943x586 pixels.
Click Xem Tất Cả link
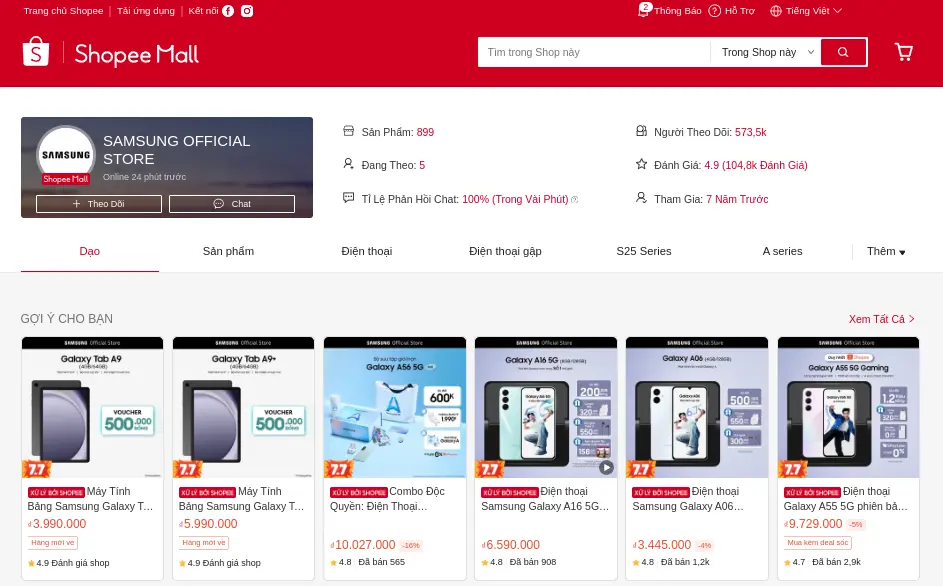(881, 319)
